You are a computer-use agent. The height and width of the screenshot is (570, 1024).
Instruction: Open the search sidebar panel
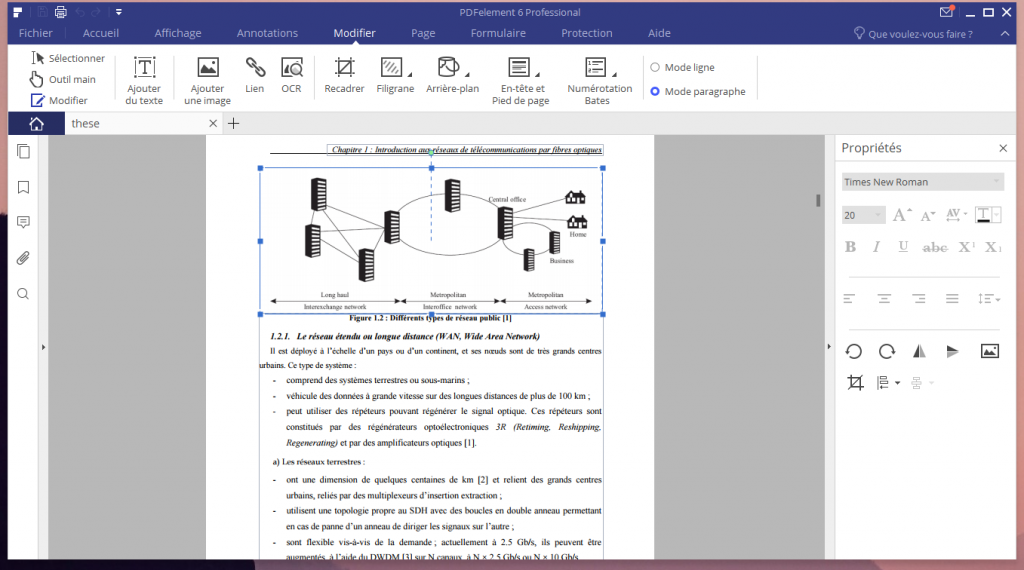tap(24, 294)
